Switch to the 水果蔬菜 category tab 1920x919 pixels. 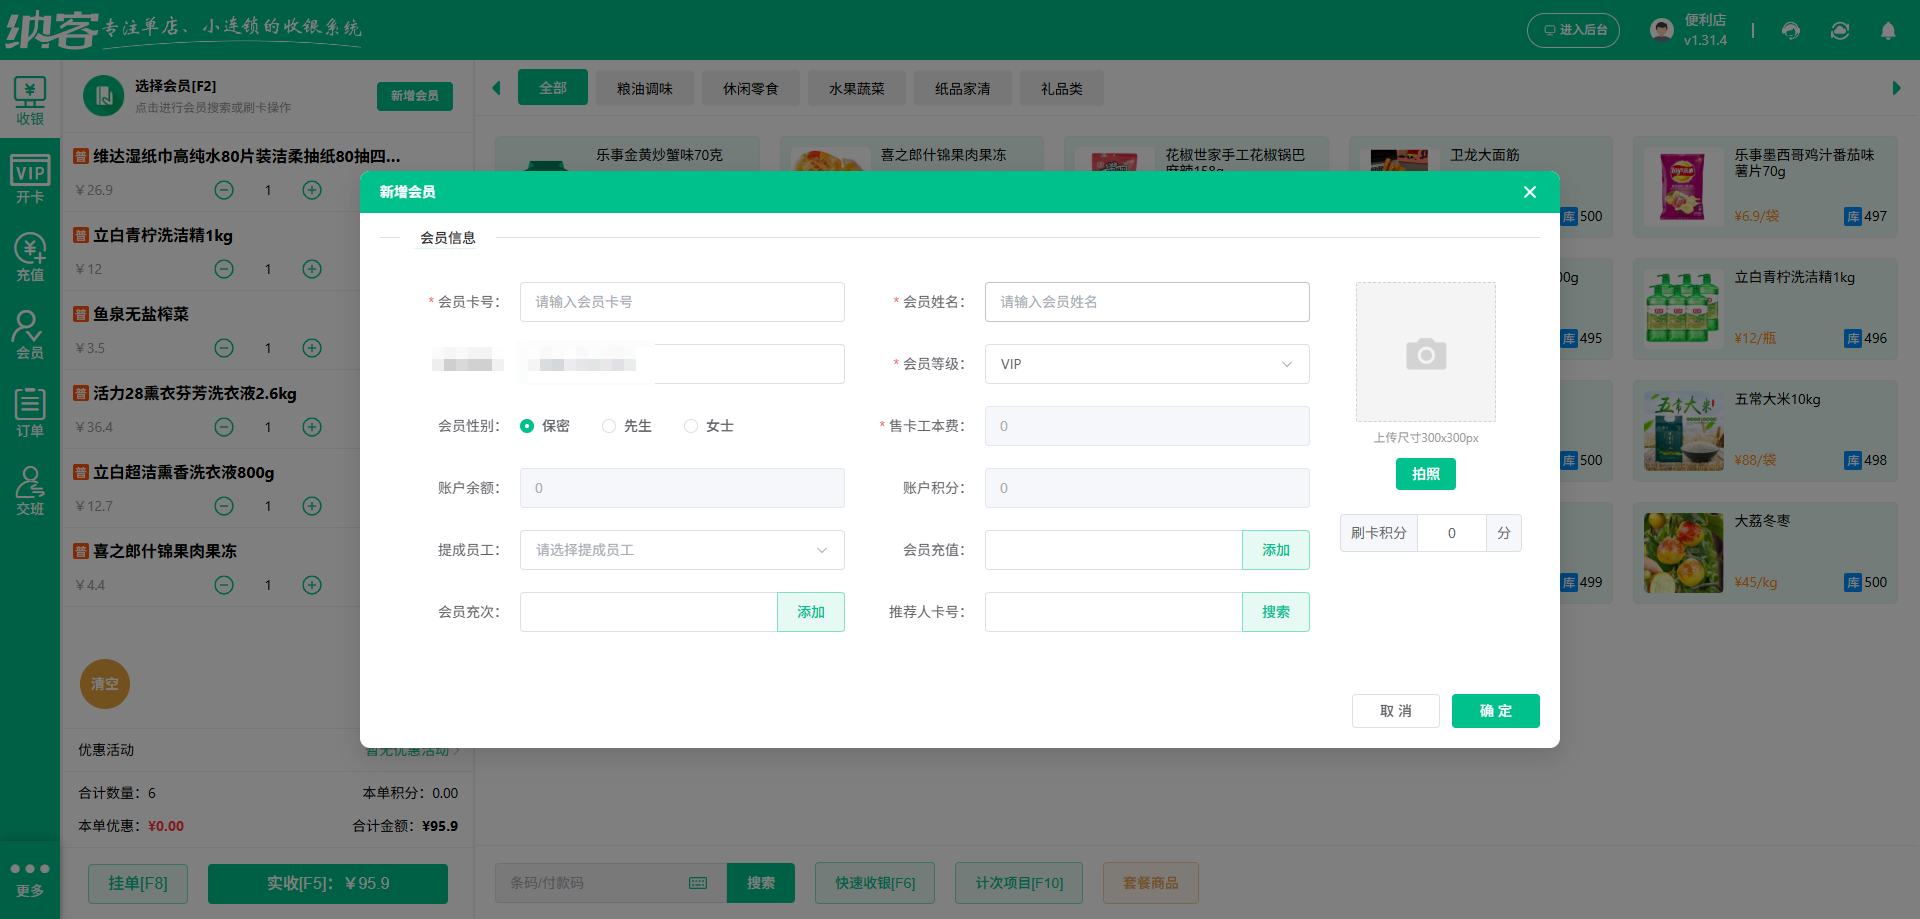click(x=856, y=89)
